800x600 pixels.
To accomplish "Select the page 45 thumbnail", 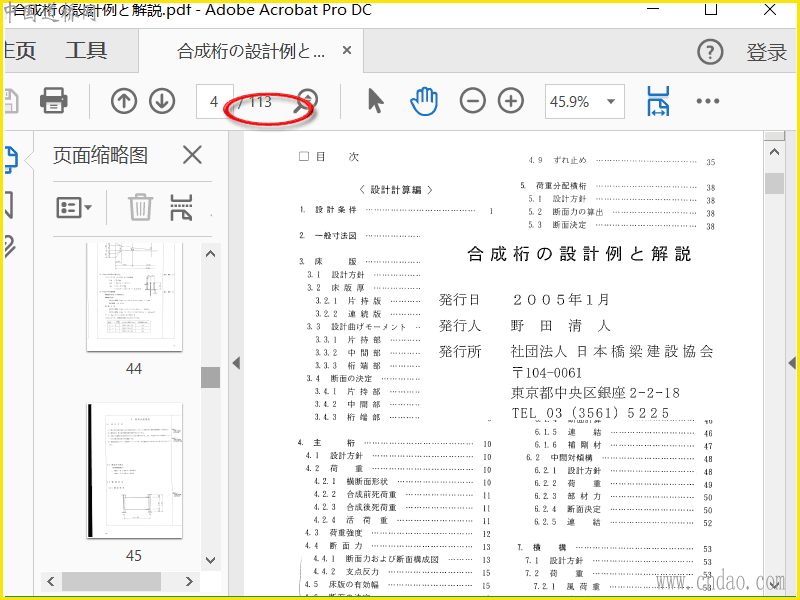I will tap(134, 470).
